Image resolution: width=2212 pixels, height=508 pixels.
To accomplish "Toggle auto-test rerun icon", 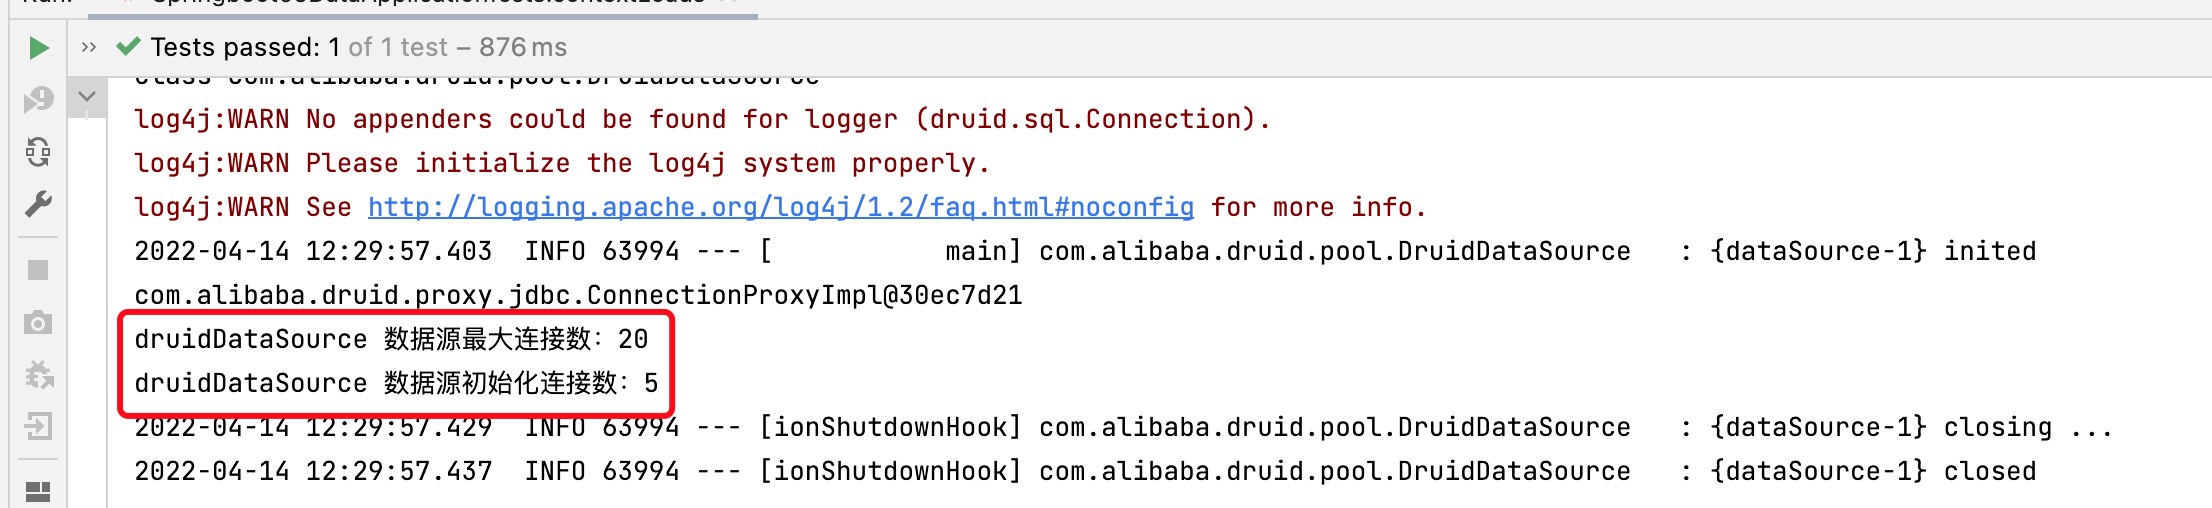I will 38,152.
